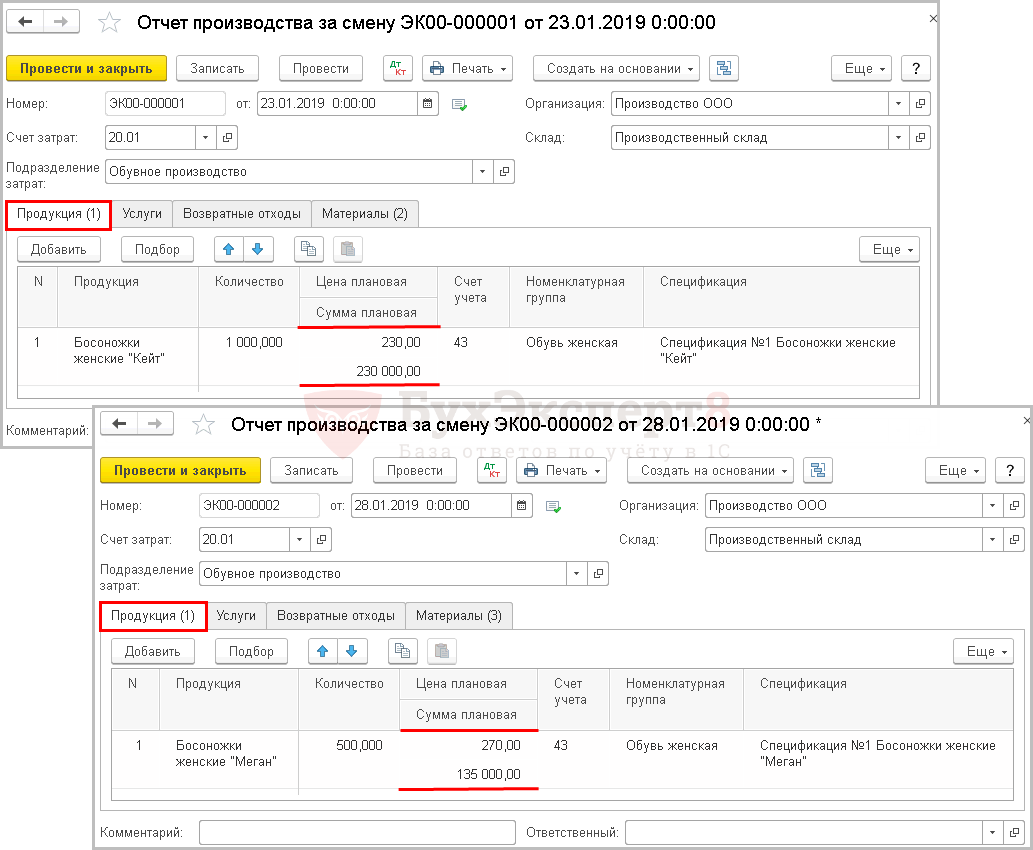Open the Печать dropdown in report ЭК00-000002
Image resolution: width=1033 pixels, height=850 pixels.
(x=561, y=470)
